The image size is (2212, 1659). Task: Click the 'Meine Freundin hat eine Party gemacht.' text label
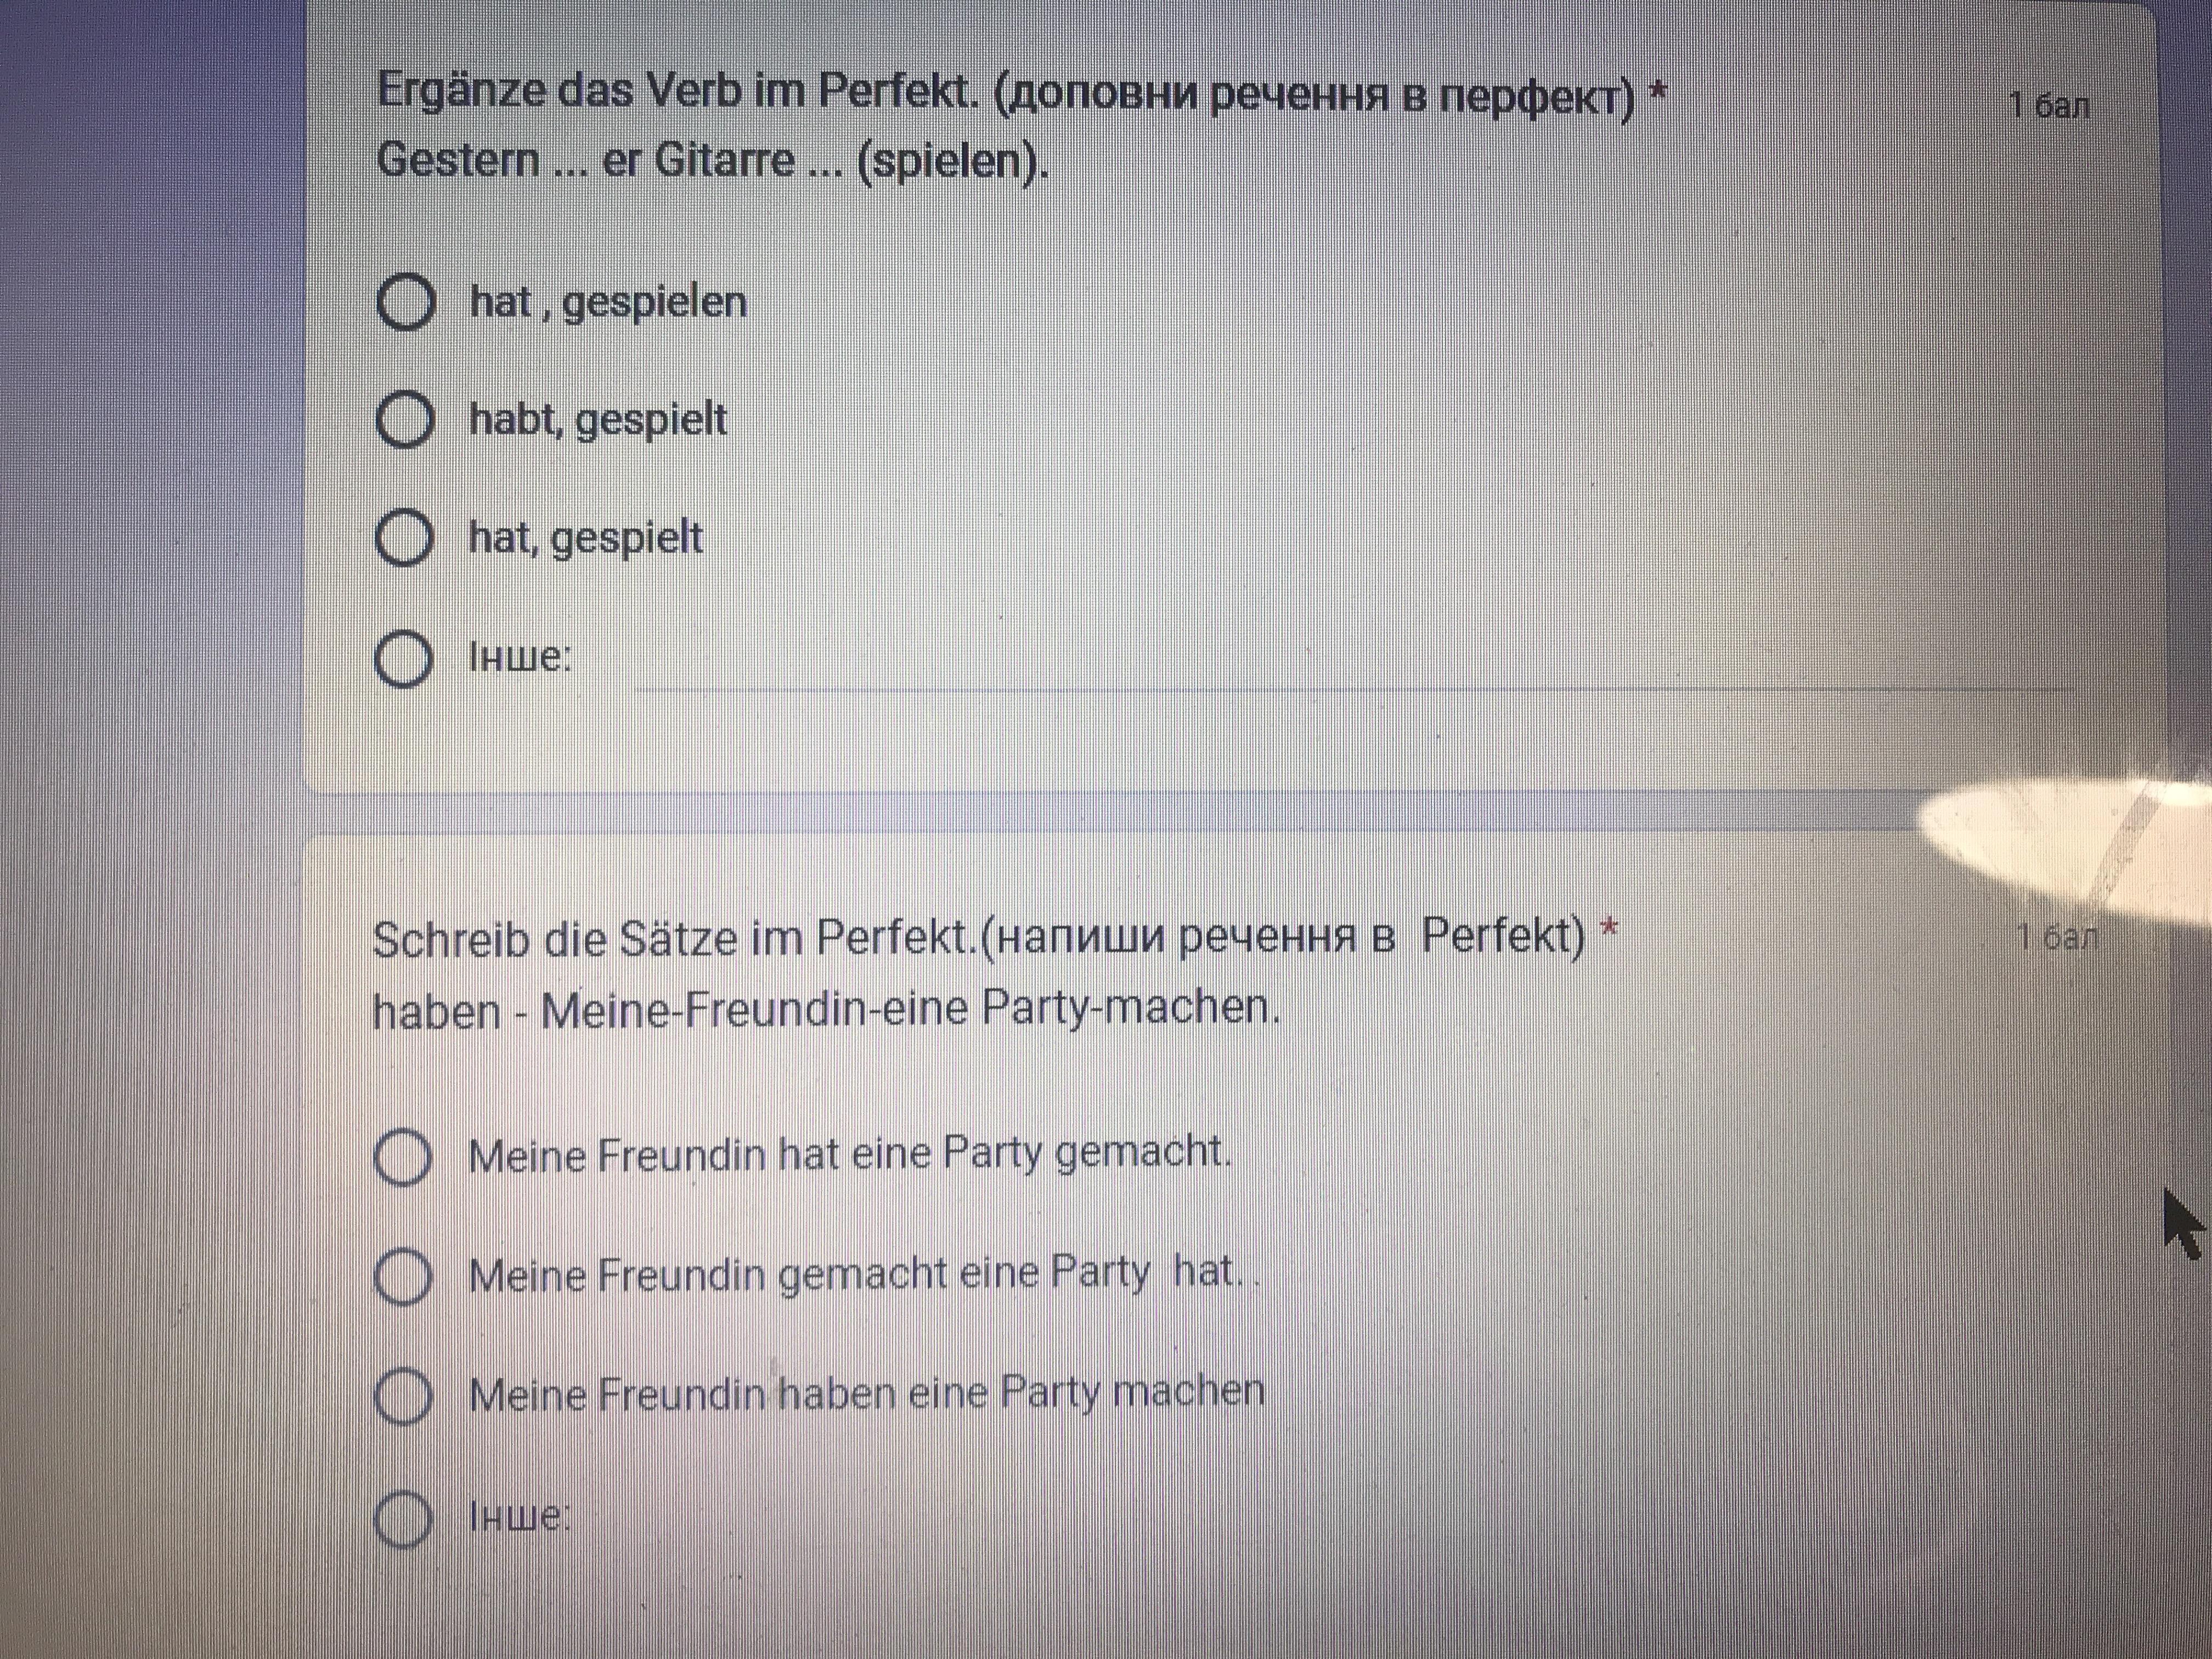850,1154
